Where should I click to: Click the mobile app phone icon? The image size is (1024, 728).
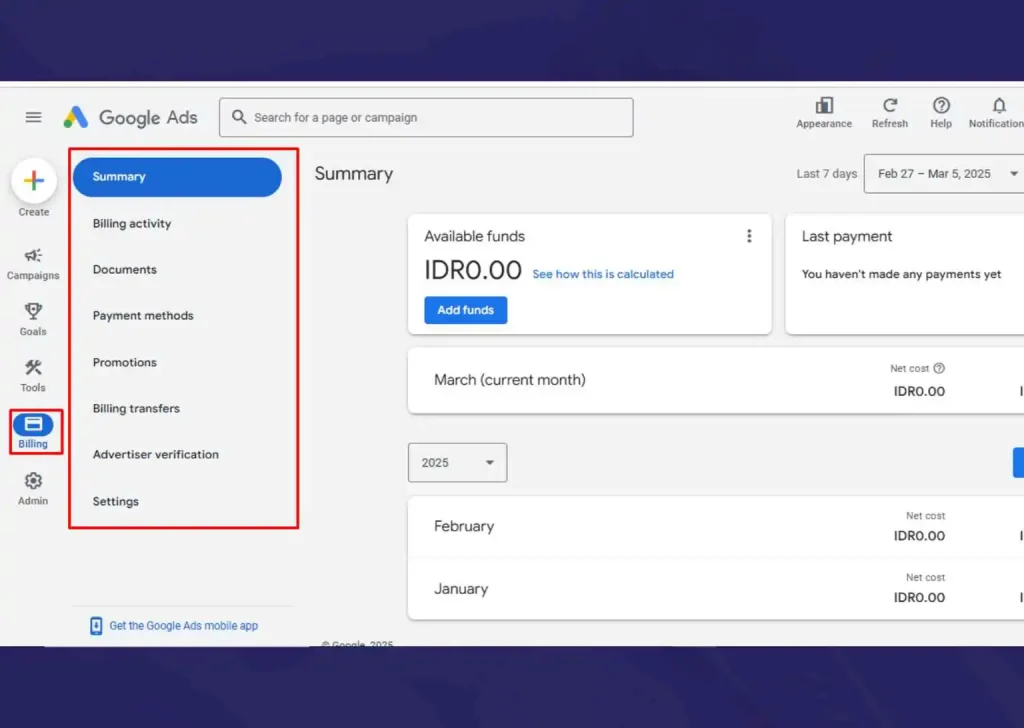(x=96, y=625)
